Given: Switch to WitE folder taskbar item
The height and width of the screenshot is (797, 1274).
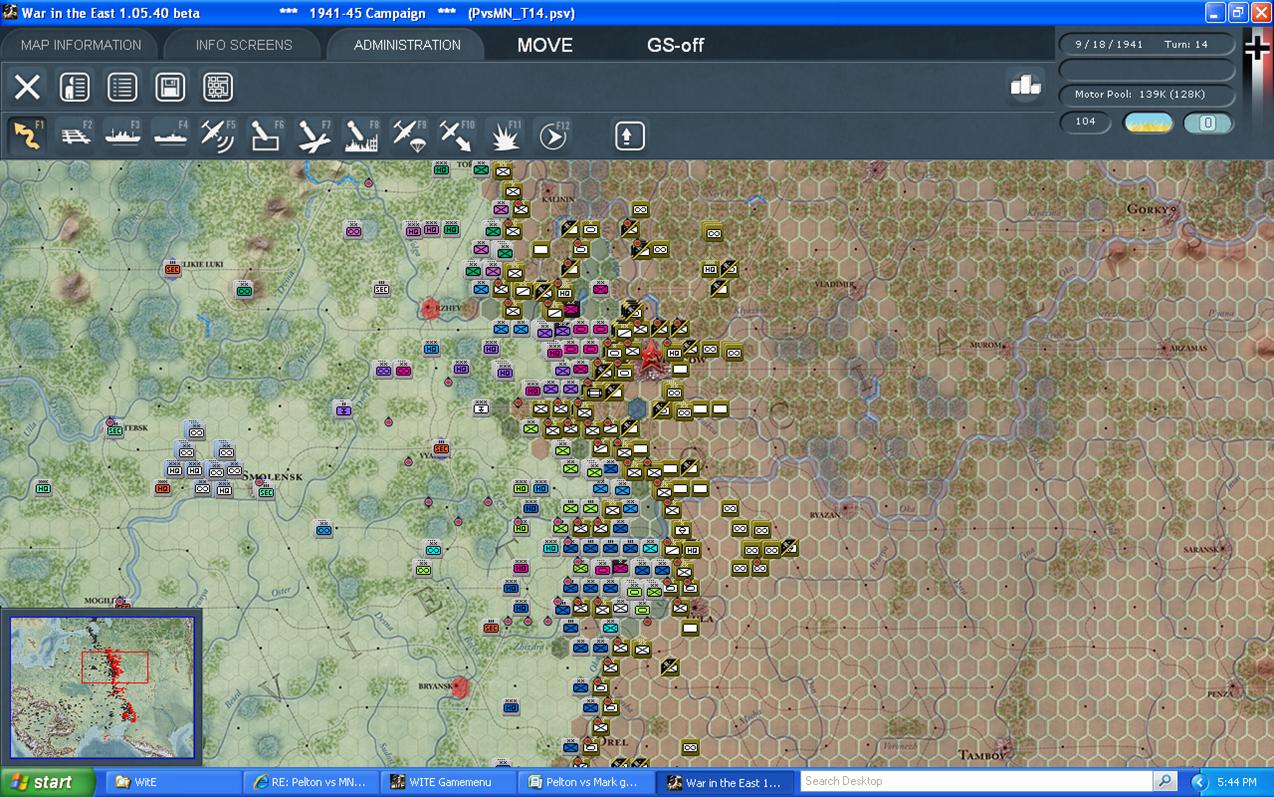Looking at the screenshot, I should point(175,782).
